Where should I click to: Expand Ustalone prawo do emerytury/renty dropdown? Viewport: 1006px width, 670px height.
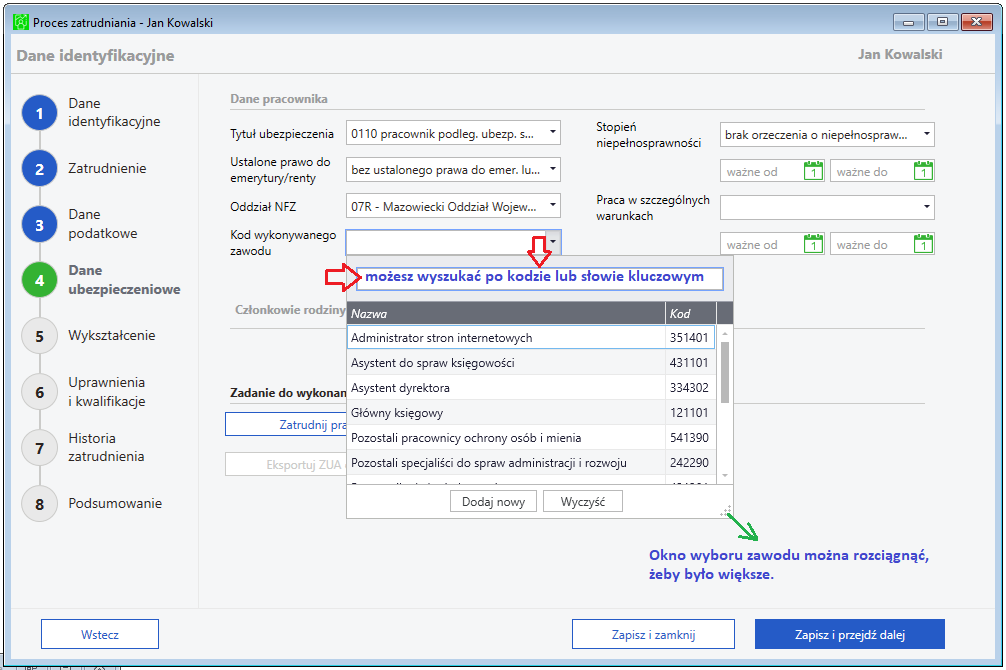pyautogui.click(x=552, y=169)
